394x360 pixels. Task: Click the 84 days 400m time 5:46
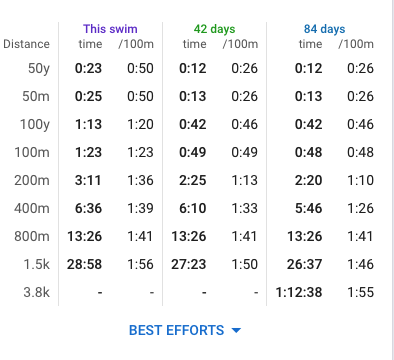pyautogui.click(x=308, y=208)
